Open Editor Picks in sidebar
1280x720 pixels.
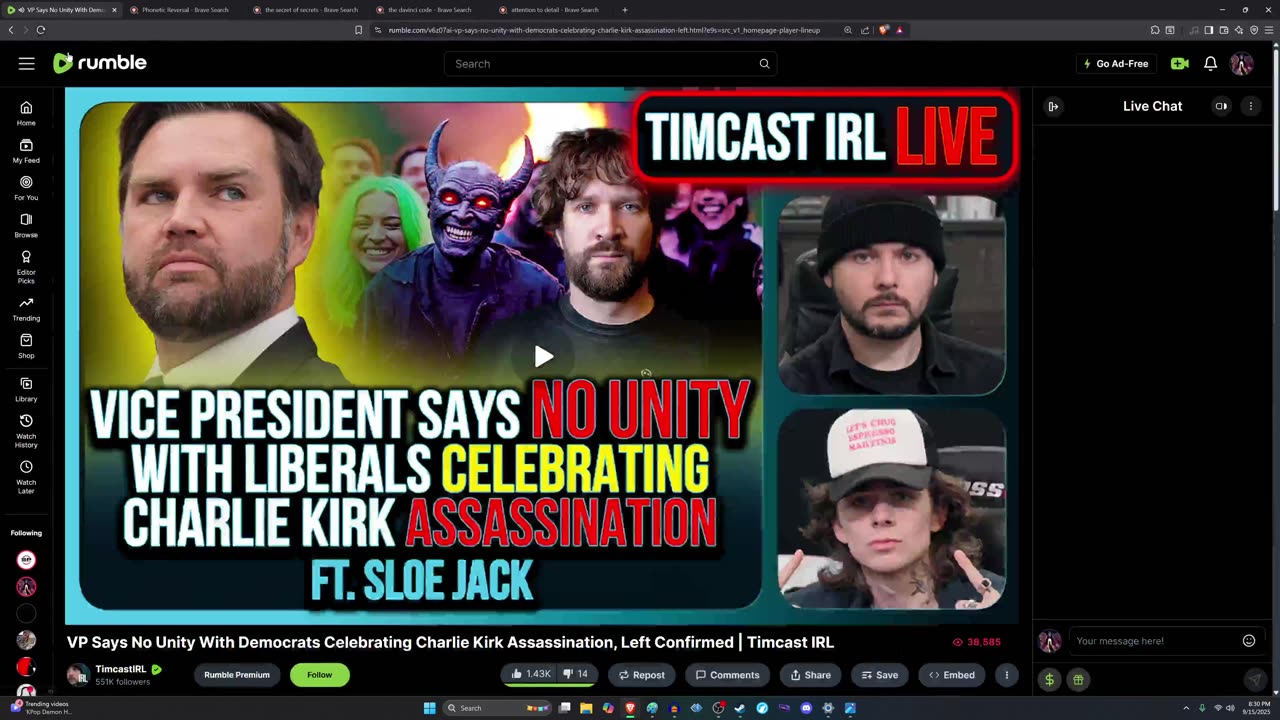26,267
